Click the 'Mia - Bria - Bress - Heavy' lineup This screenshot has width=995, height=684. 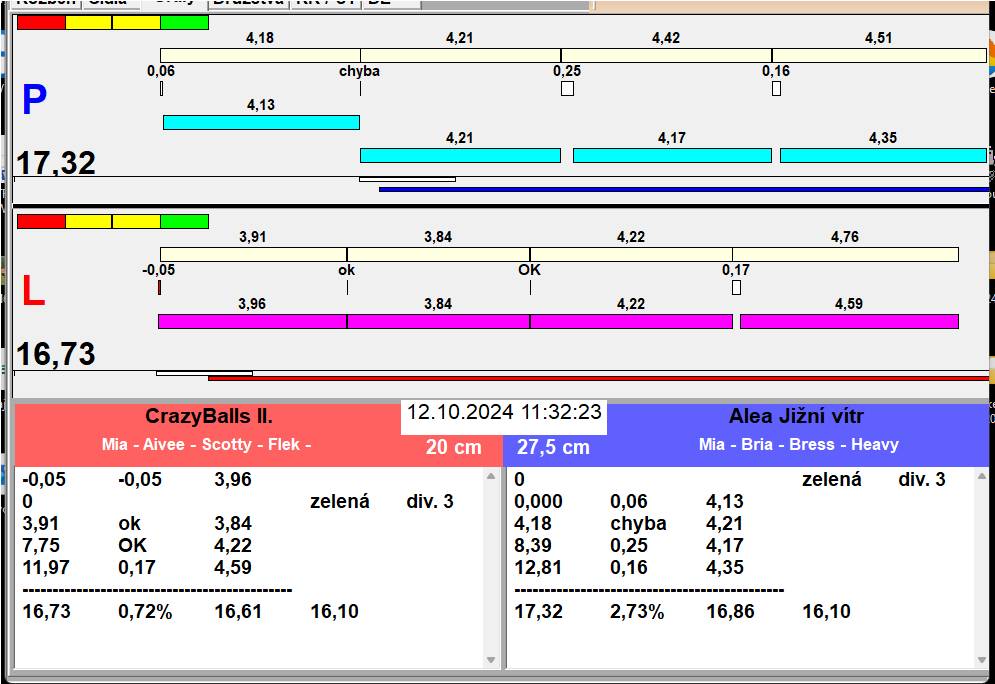(799, 444)
